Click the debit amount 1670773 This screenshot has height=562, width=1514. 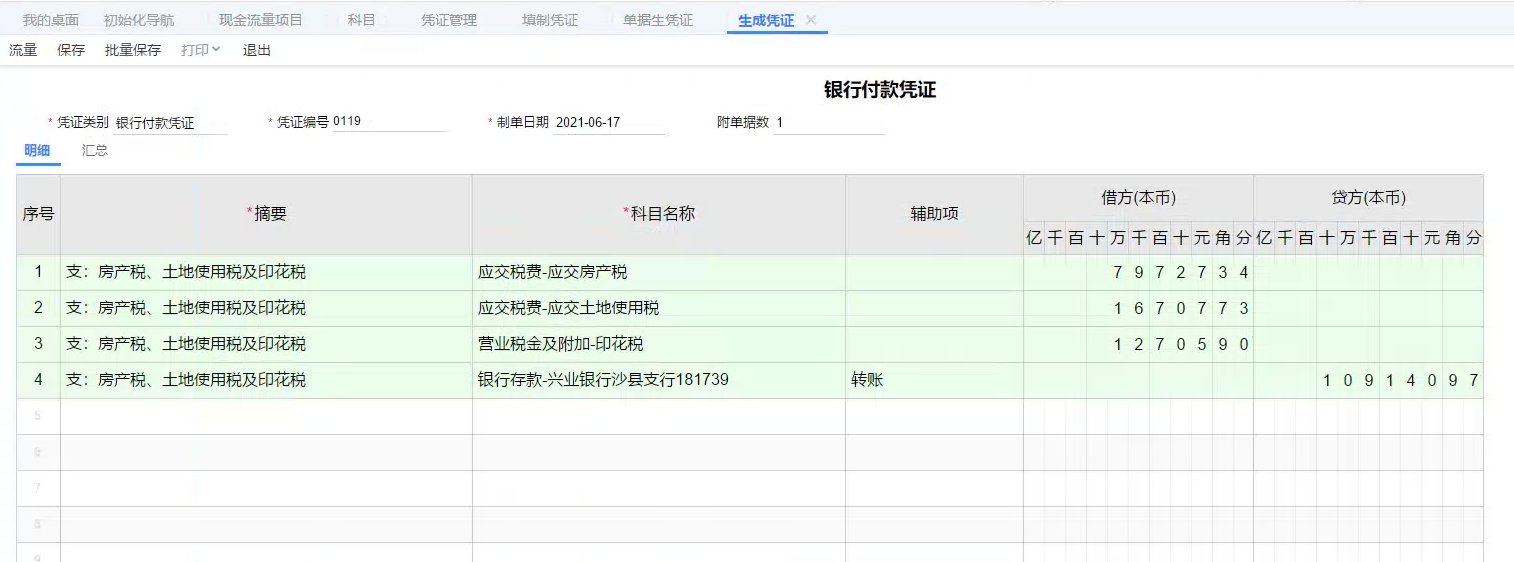tap(1138, 308)
